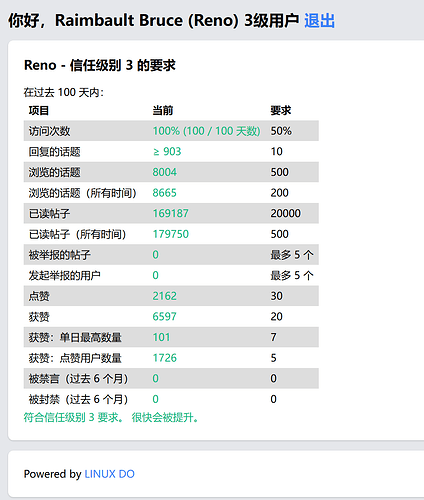424x500 pixels.
Task: Click requirement 500 in the 浏览的话题 row
Action: click(279, 172)
